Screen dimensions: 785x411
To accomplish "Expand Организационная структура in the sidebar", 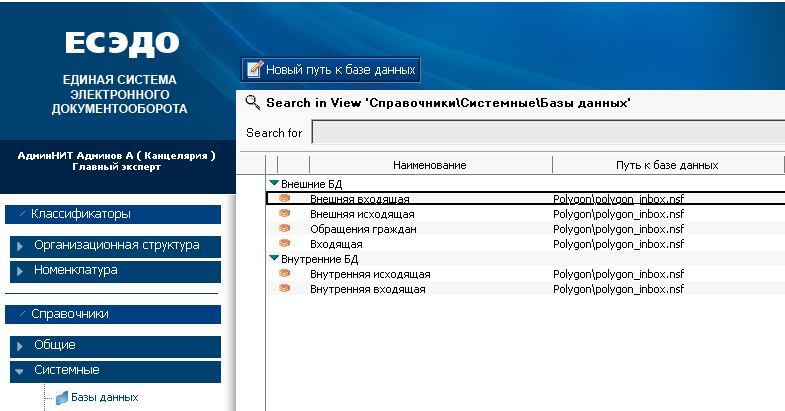I will [x=115, y=246].
